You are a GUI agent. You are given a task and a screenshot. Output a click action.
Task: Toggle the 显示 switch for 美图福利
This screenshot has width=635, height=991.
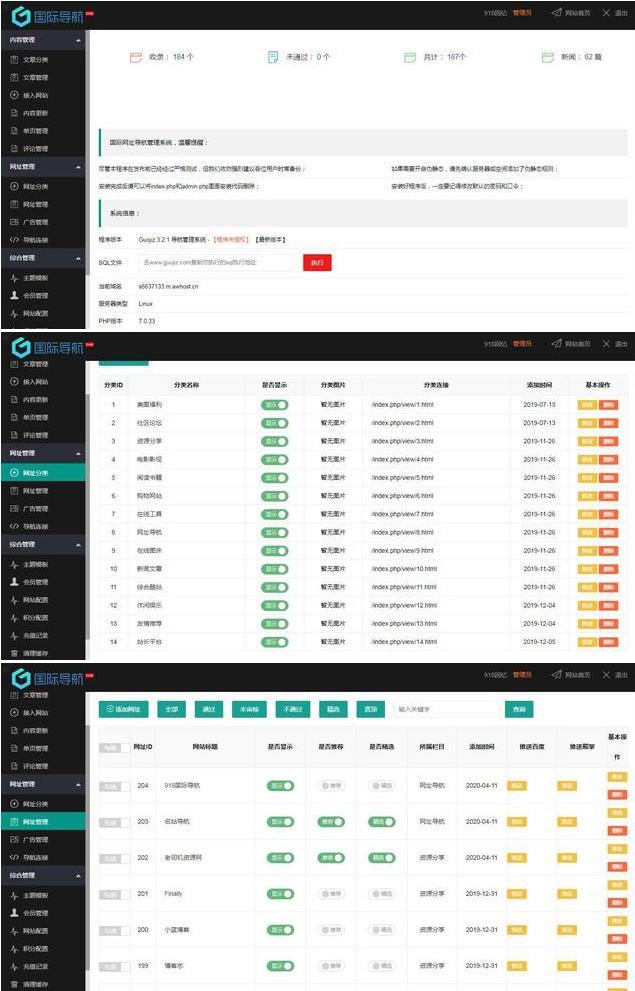coord(275,404)
